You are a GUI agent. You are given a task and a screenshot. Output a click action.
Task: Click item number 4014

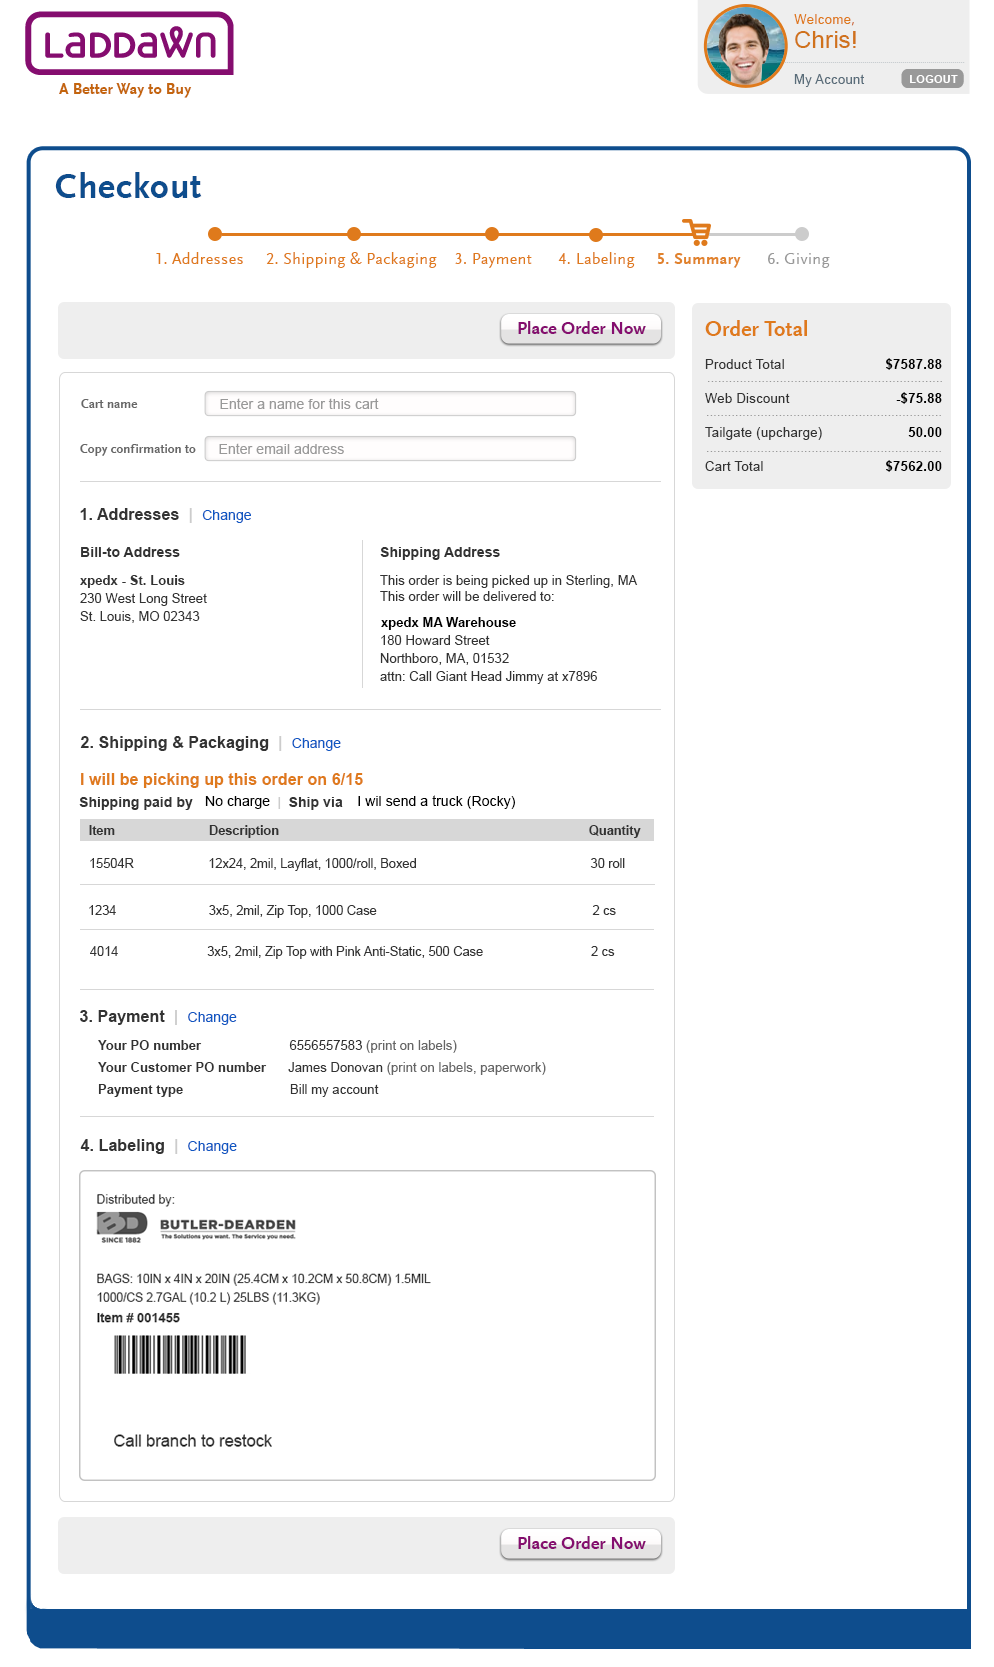[104, 951]
